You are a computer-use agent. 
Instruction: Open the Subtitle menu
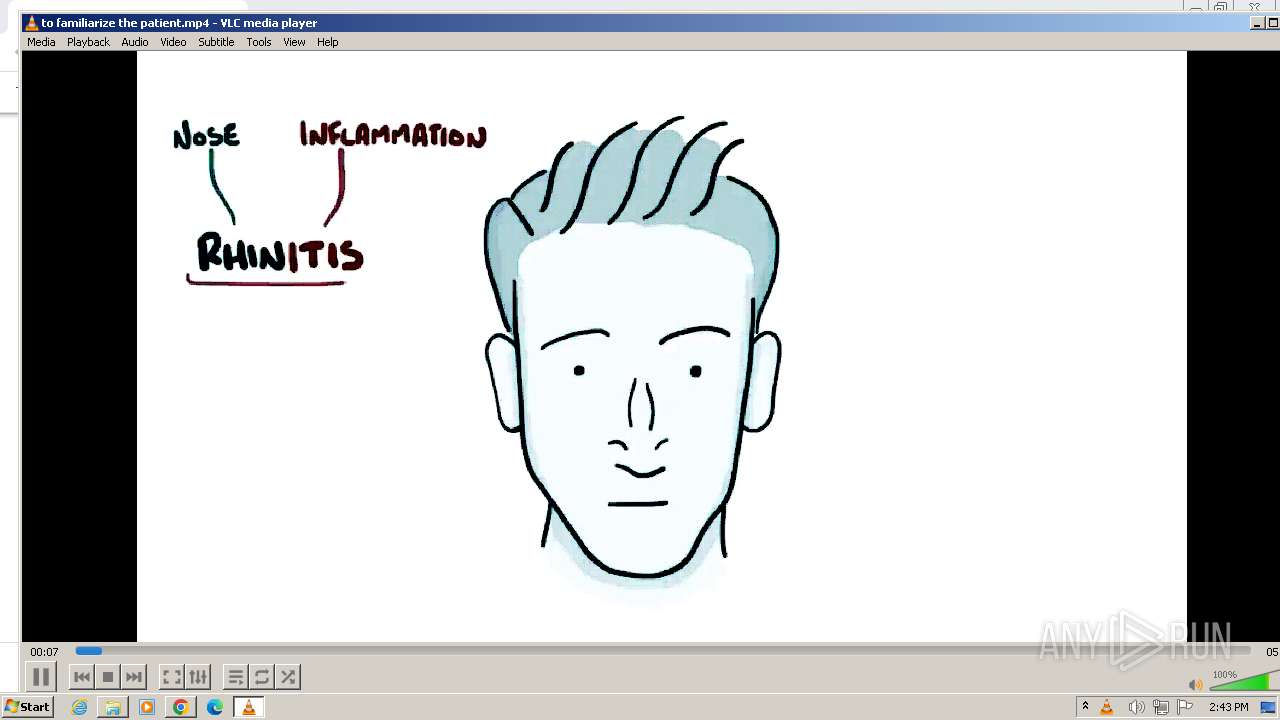[216, 42]
